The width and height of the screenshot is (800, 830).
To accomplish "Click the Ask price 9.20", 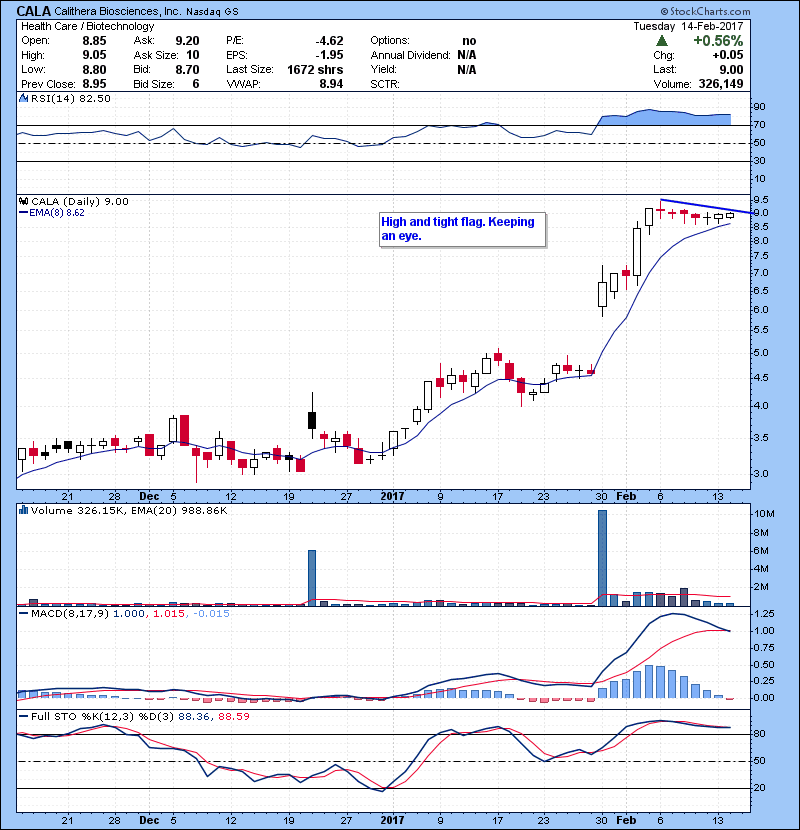I will [187, 41].
